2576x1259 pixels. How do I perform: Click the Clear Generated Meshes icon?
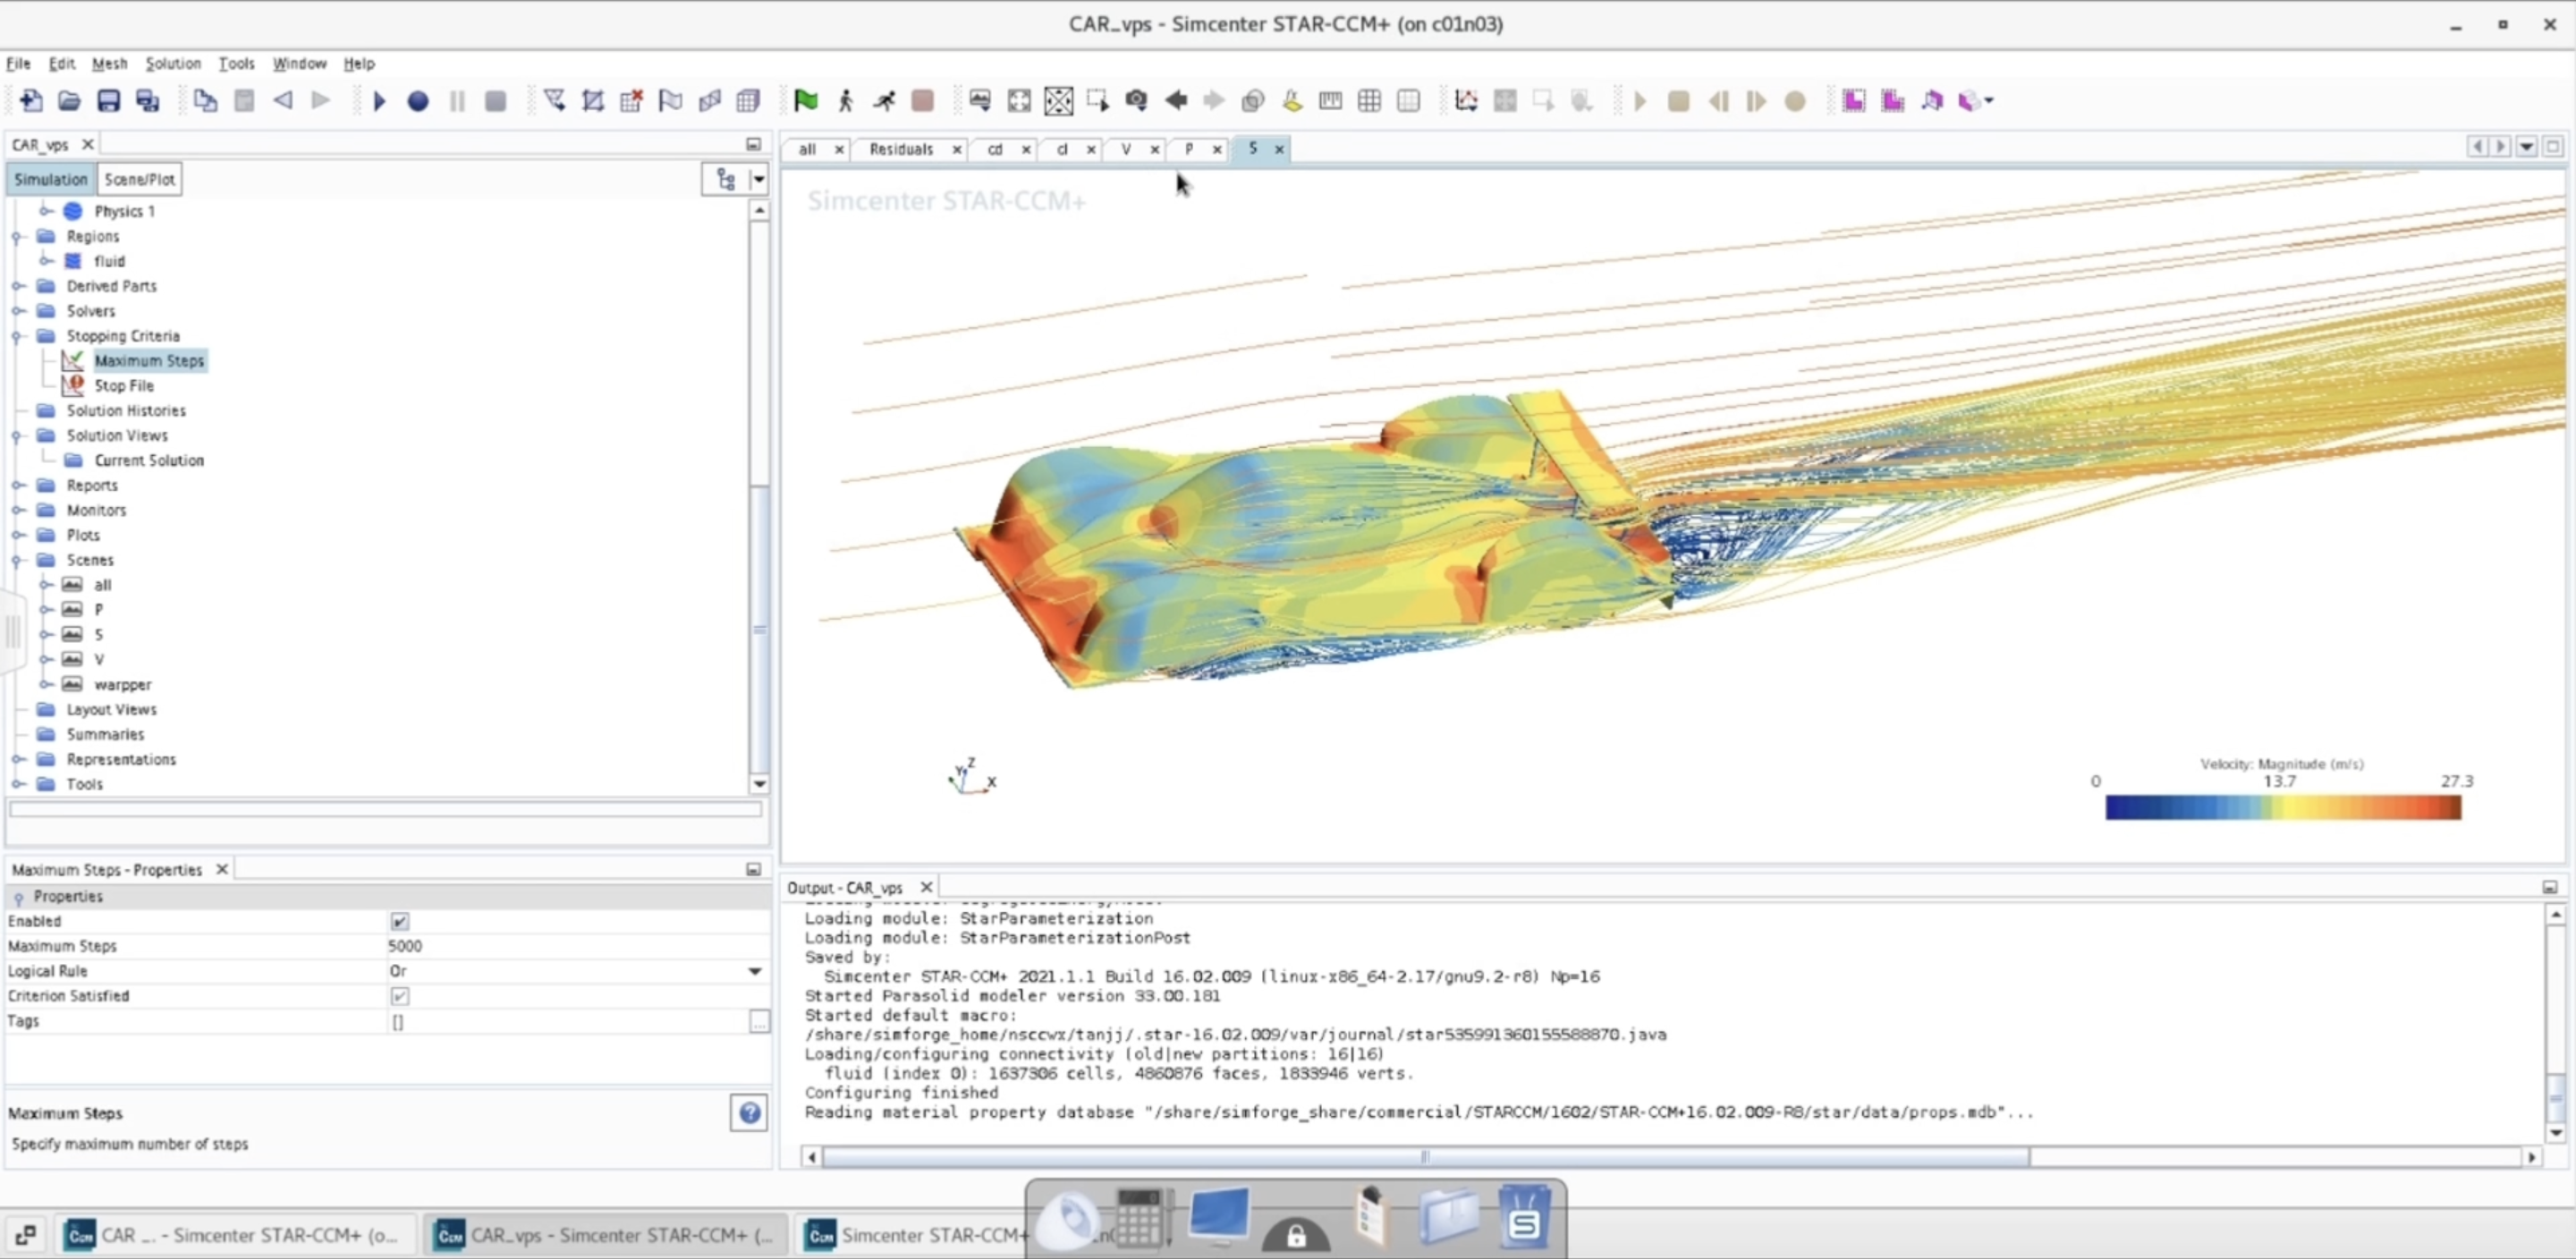coord(631,100)
